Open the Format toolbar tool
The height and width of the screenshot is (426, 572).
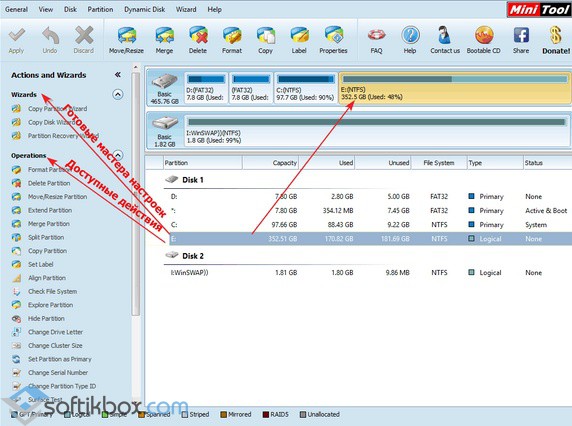point(232,36)
